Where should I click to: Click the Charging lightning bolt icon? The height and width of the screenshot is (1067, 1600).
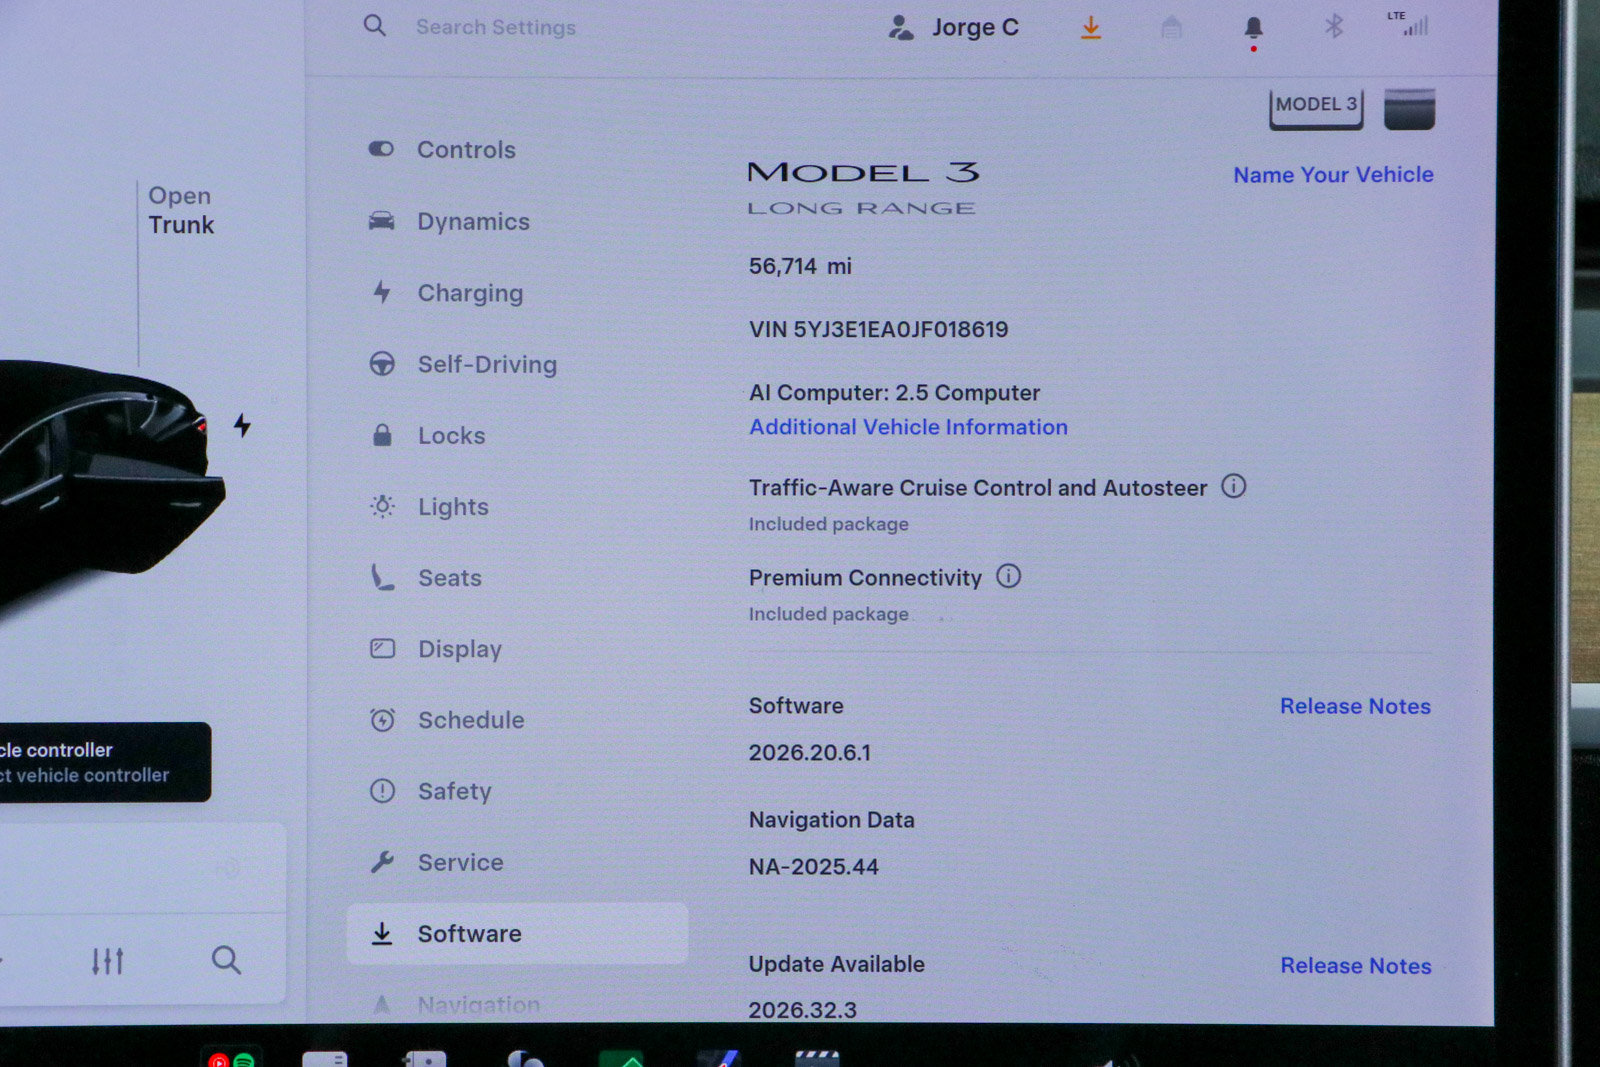381,292
